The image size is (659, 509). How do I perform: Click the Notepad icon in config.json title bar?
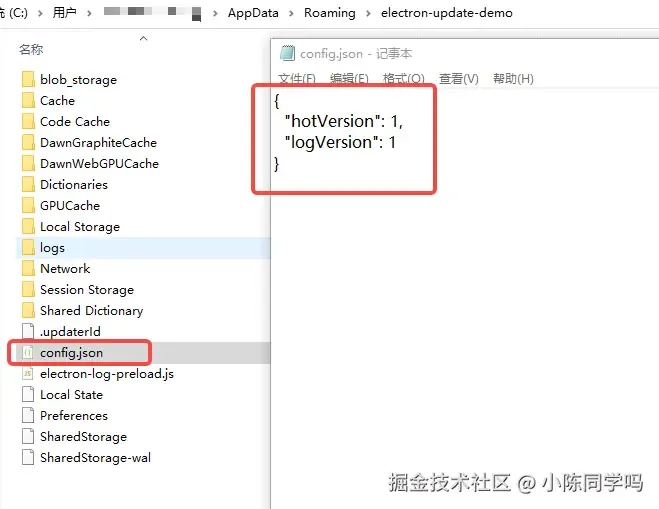[287, 53]
